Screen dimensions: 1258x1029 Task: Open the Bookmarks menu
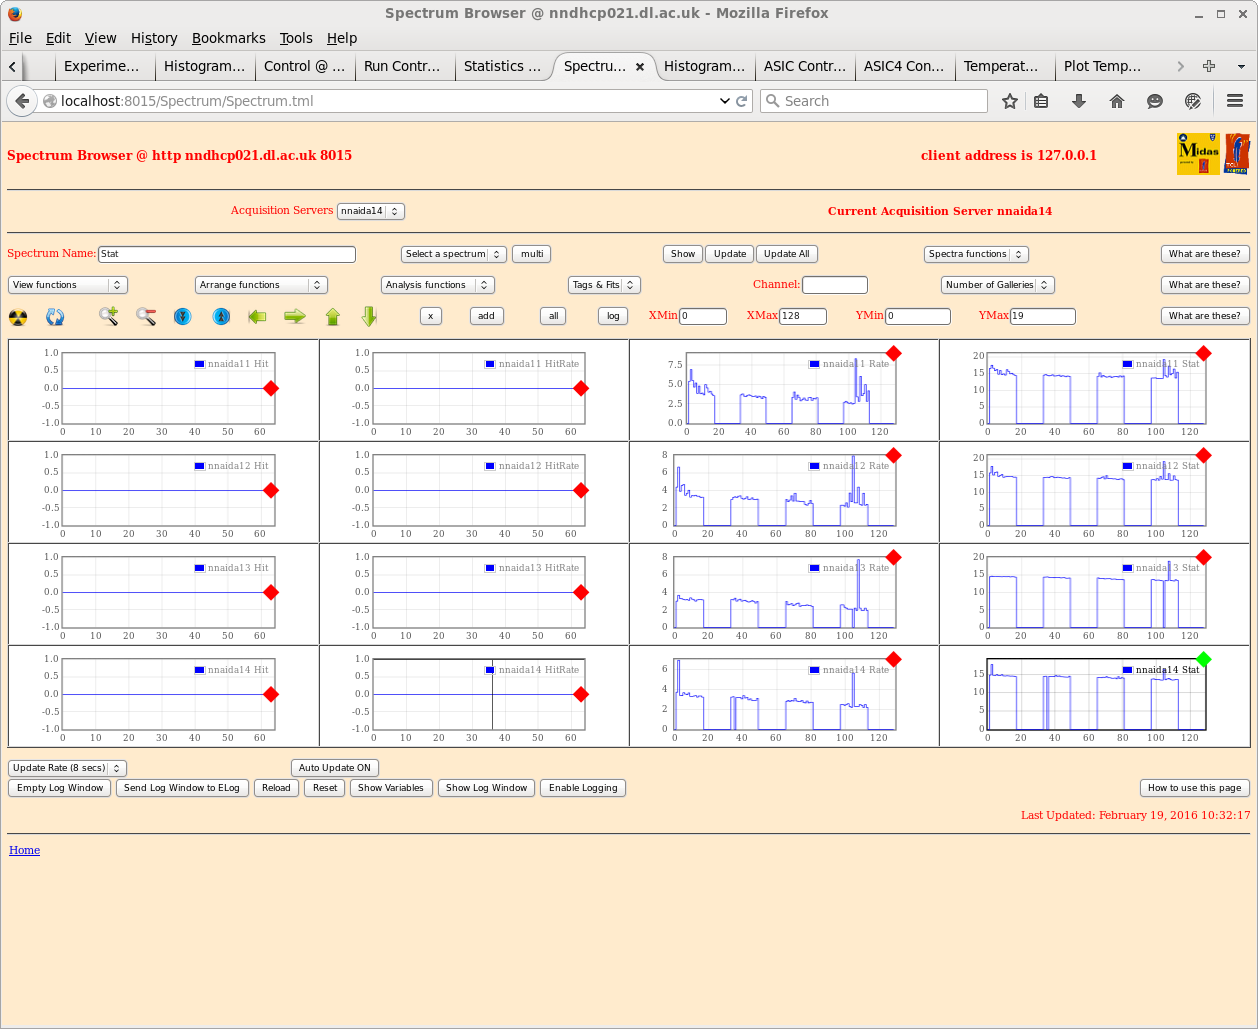point(228,38)
